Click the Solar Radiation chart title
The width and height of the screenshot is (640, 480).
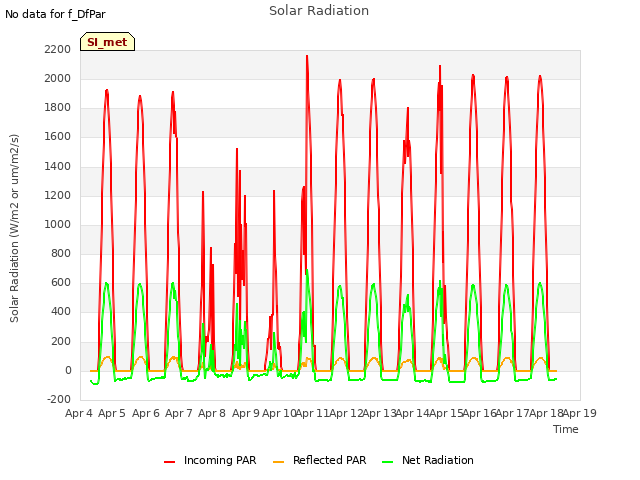click(x=319, y=11)
